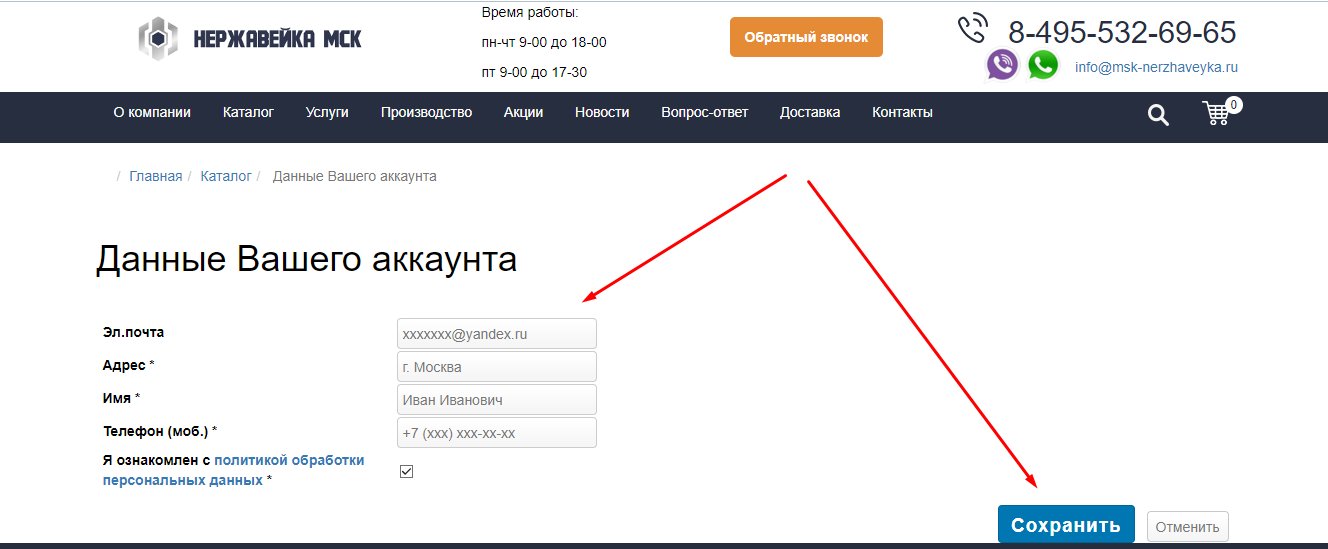Call the 8-495-532-69-65 phone number
This screenshot has height=549, width=1328.
click(1122, 32)
